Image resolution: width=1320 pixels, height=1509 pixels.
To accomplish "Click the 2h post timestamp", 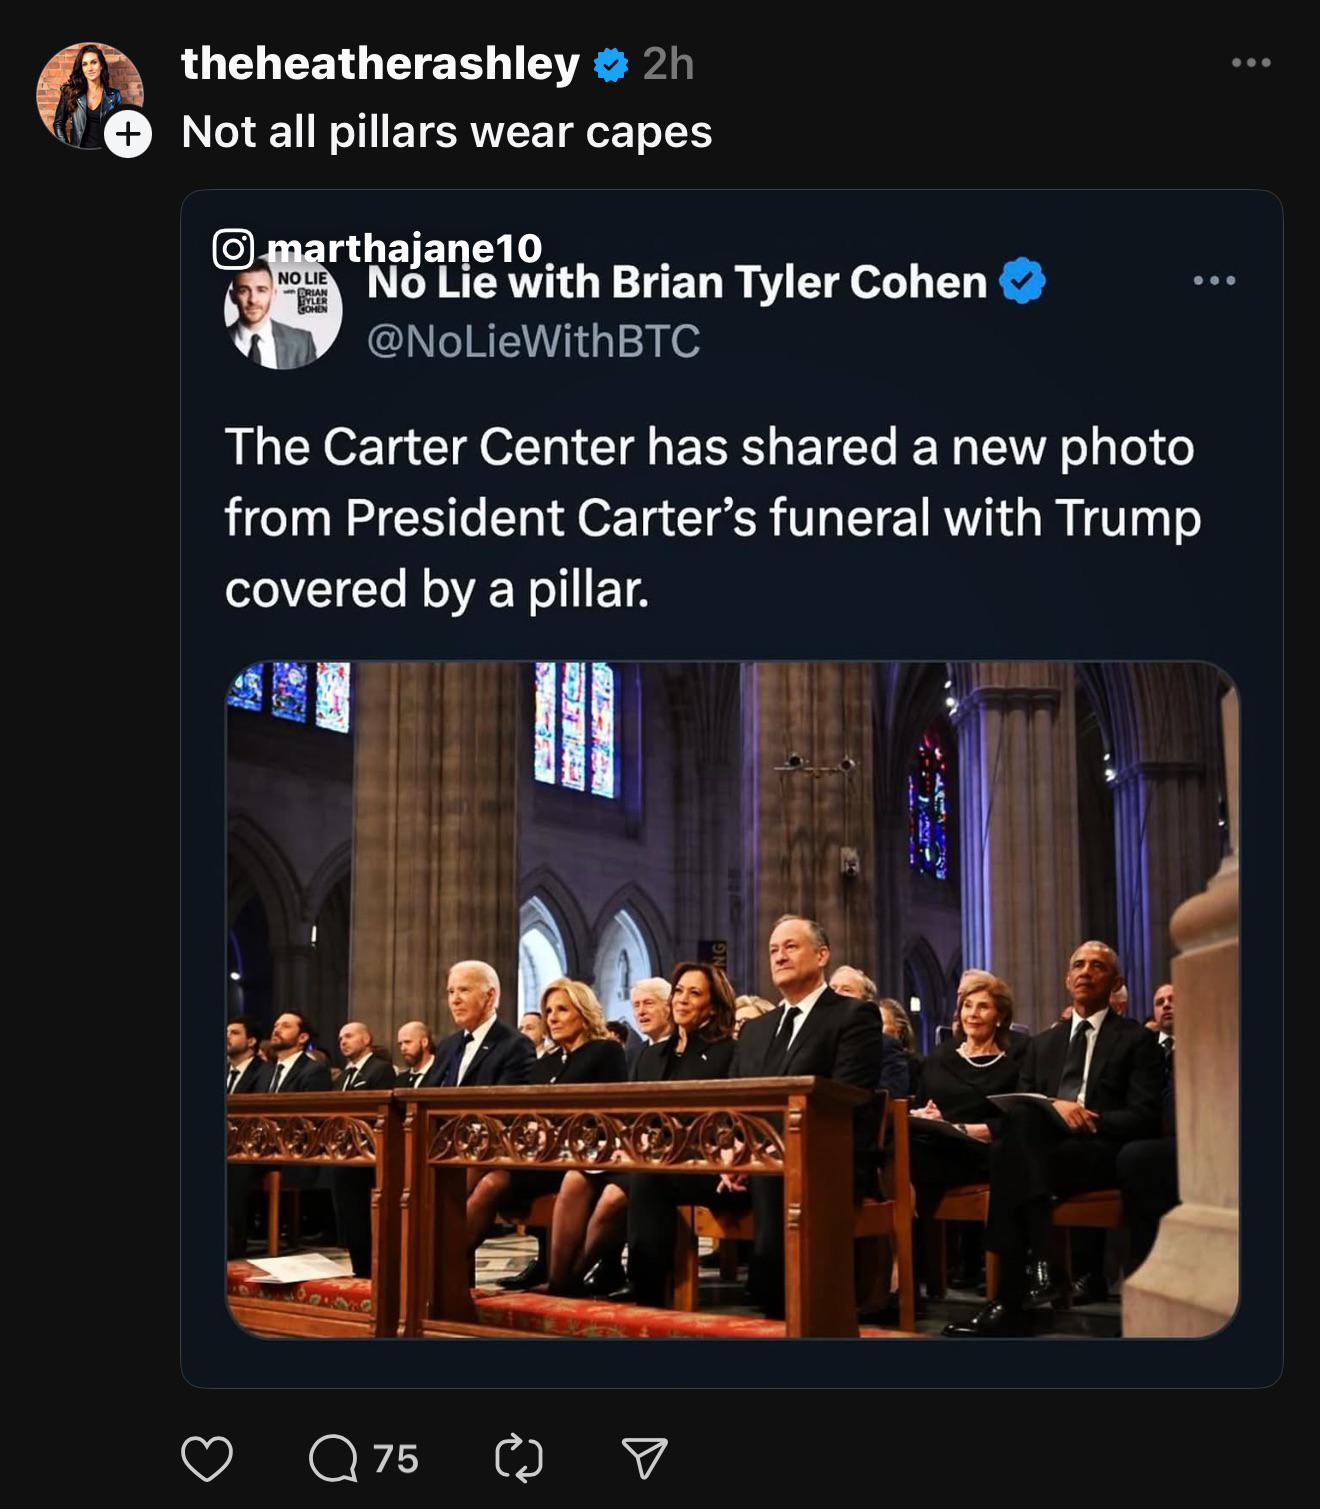I will tap(668, 64).
